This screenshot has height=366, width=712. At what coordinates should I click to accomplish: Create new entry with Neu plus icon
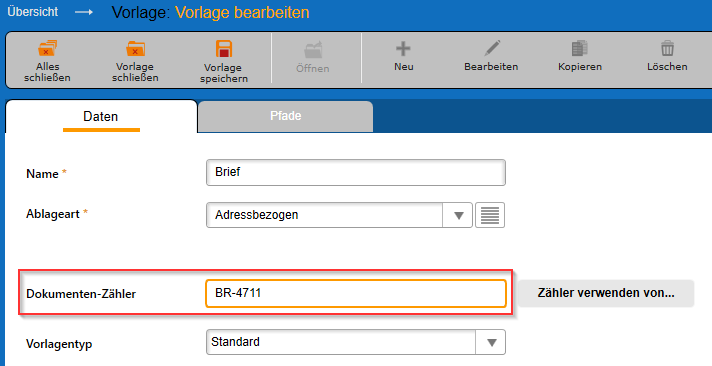coord(403,48)
